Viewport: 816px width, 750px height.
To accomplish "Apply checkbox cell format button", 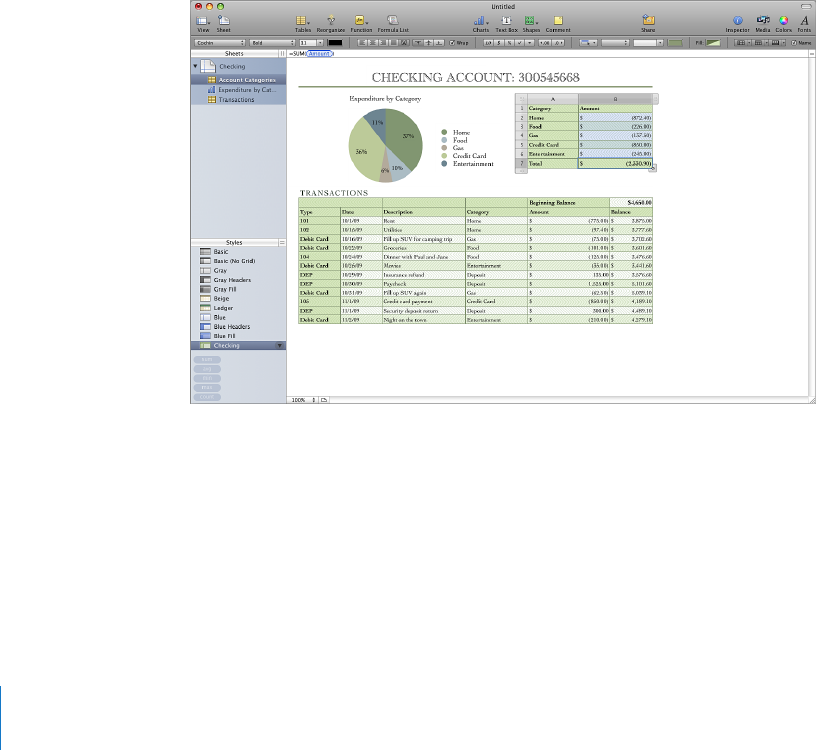I will 520,43.
